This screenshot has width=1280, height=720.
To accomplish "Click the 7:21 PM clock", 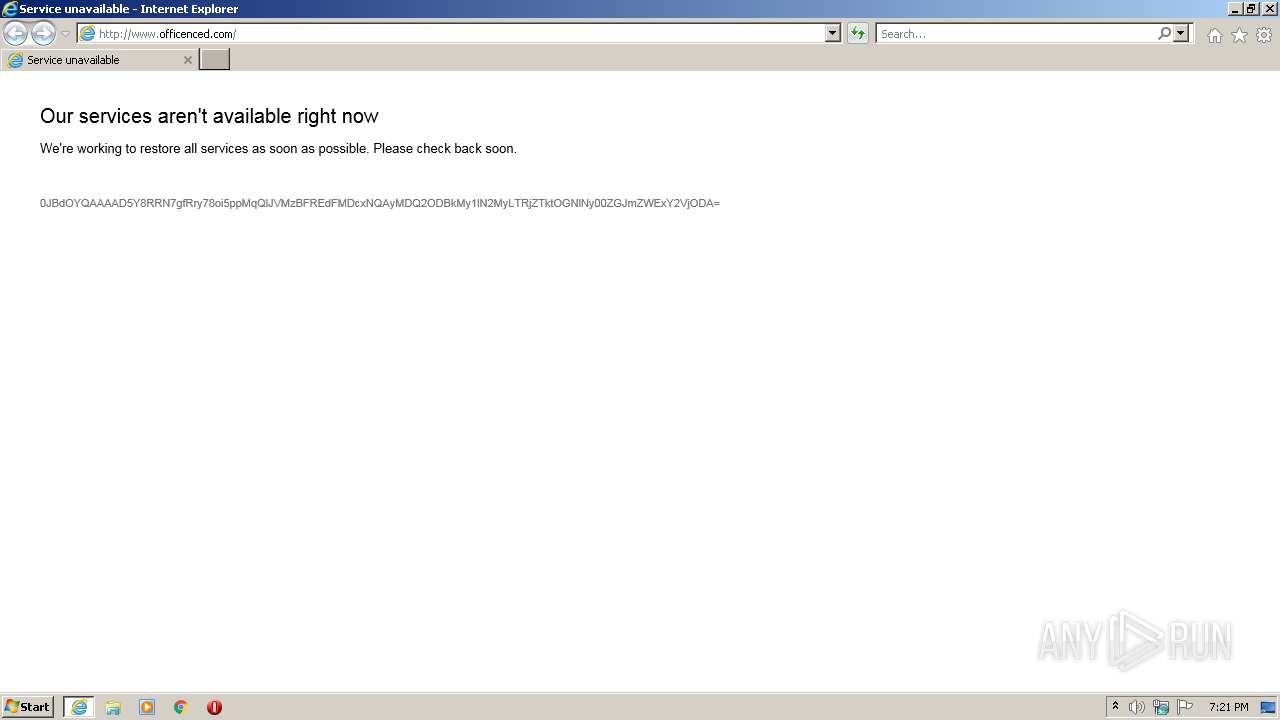I will coord(1228,707).
